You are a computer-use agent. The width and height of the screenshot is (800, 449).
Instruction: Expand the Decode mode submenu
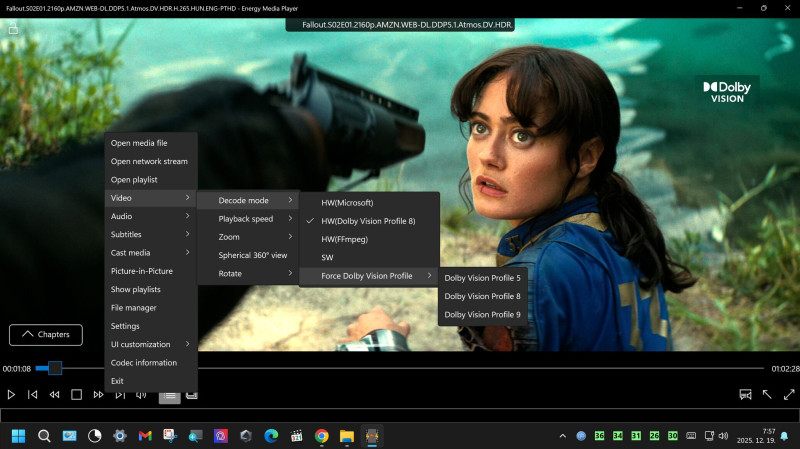click(248, 201)
